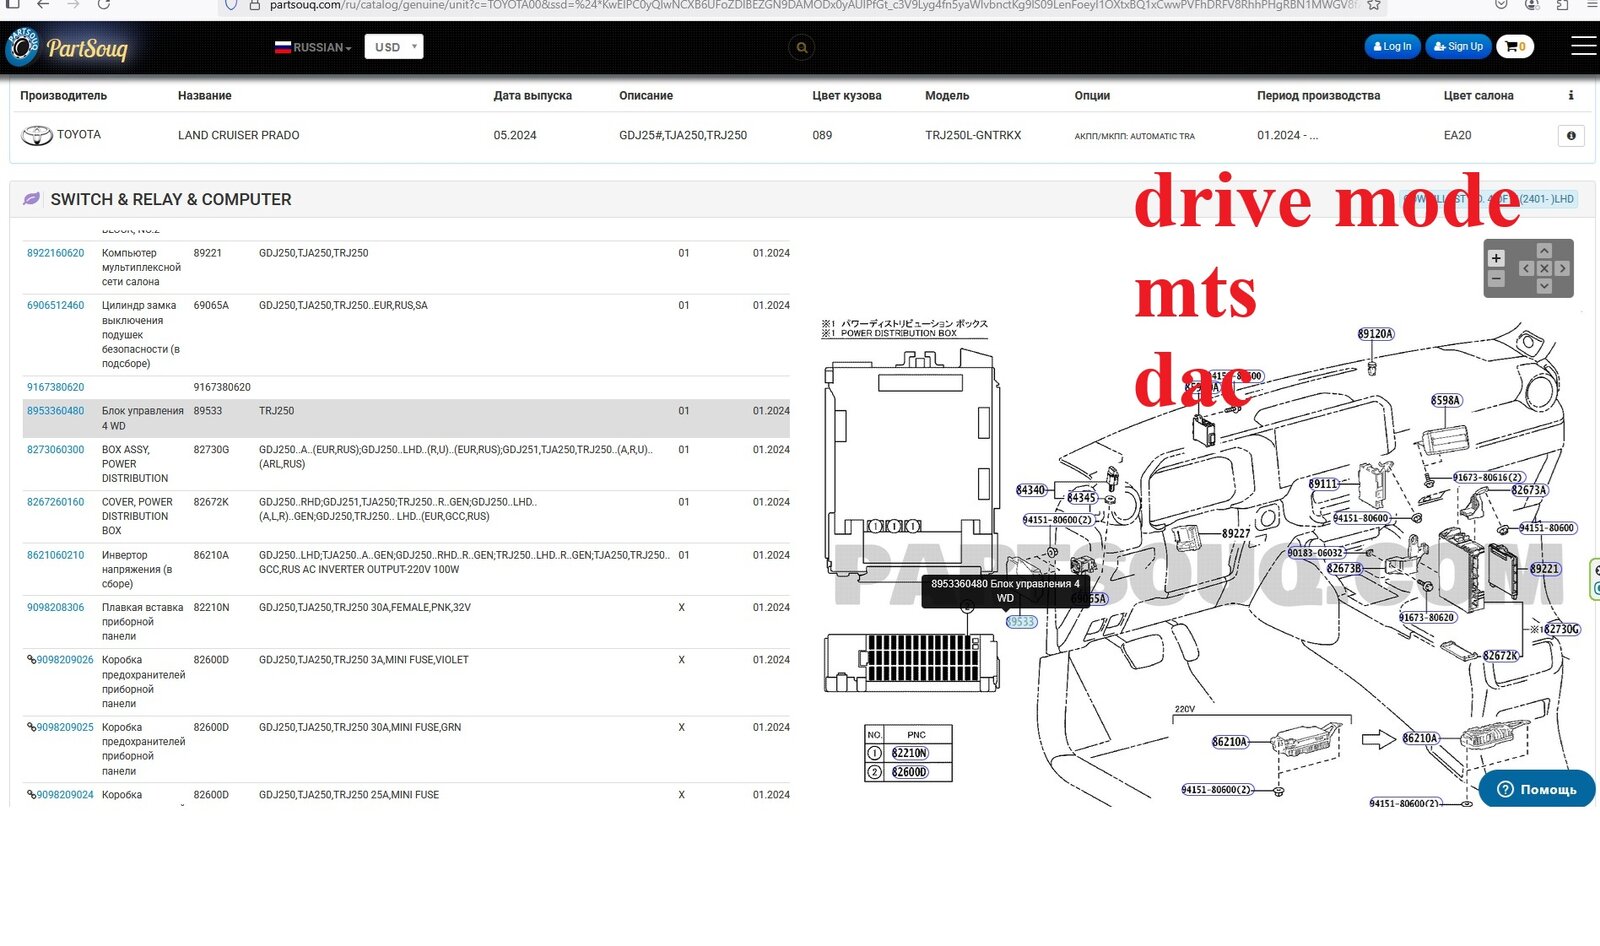Click callout 89120A in the diagram

[x=1376, y=334]
